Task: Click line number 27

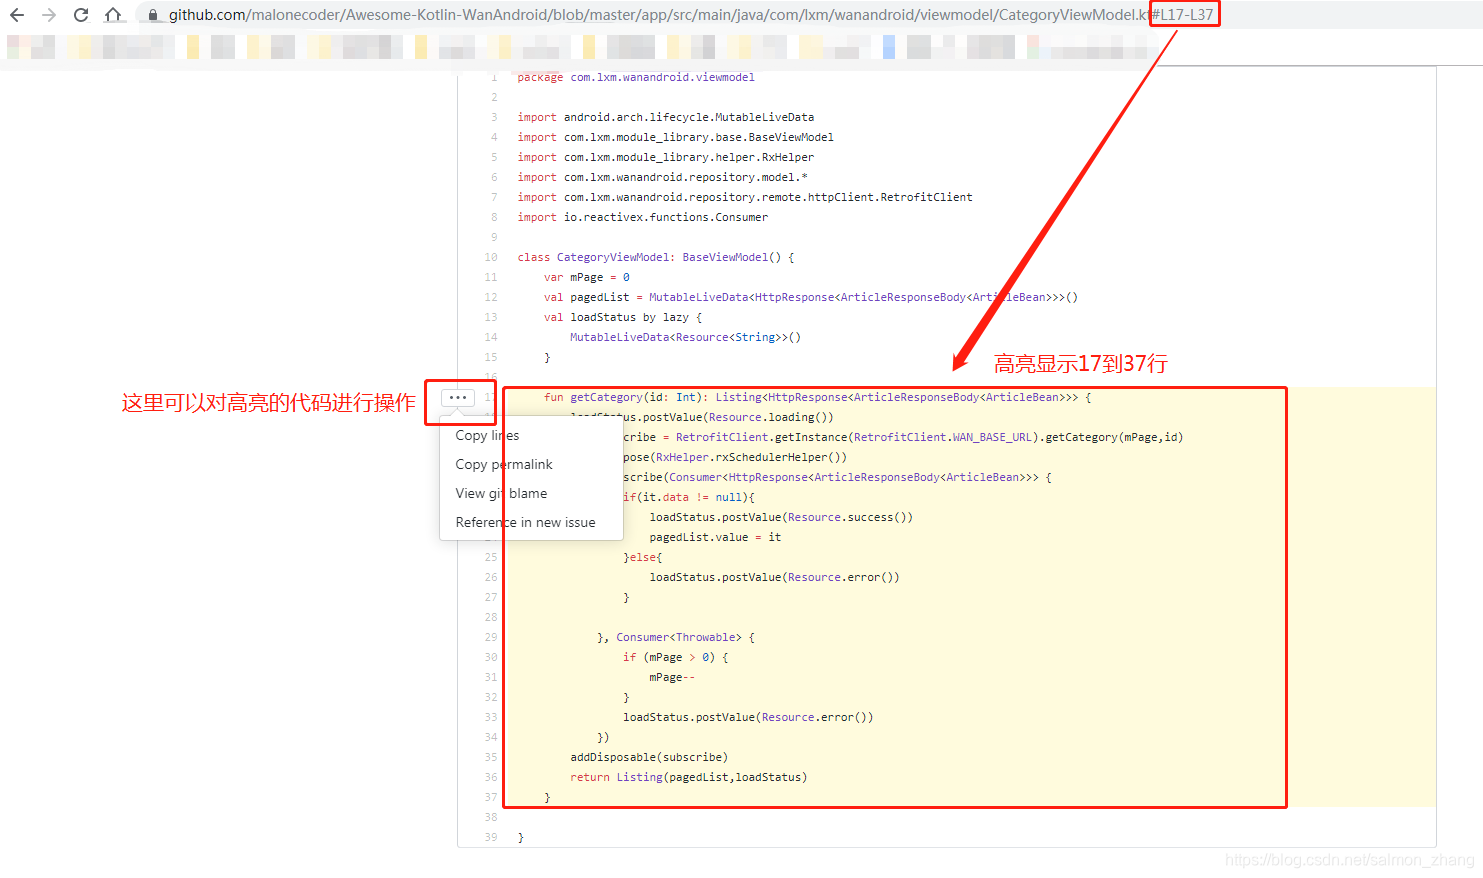Action: coord(491,597)
